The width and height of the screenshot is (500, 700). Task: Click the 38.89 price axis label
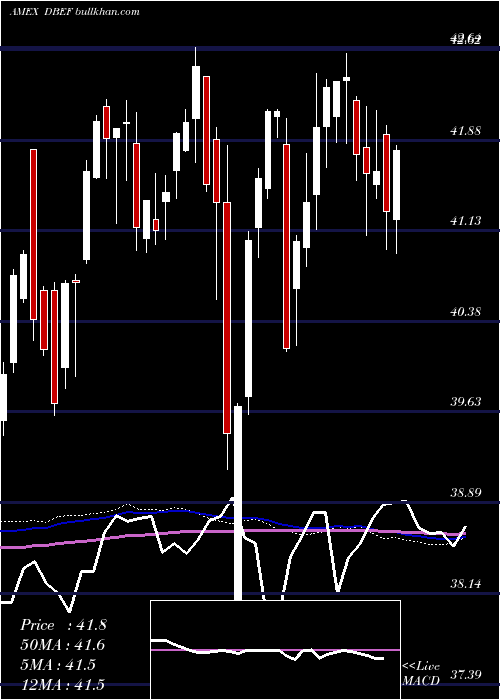[x=466, y=493]
